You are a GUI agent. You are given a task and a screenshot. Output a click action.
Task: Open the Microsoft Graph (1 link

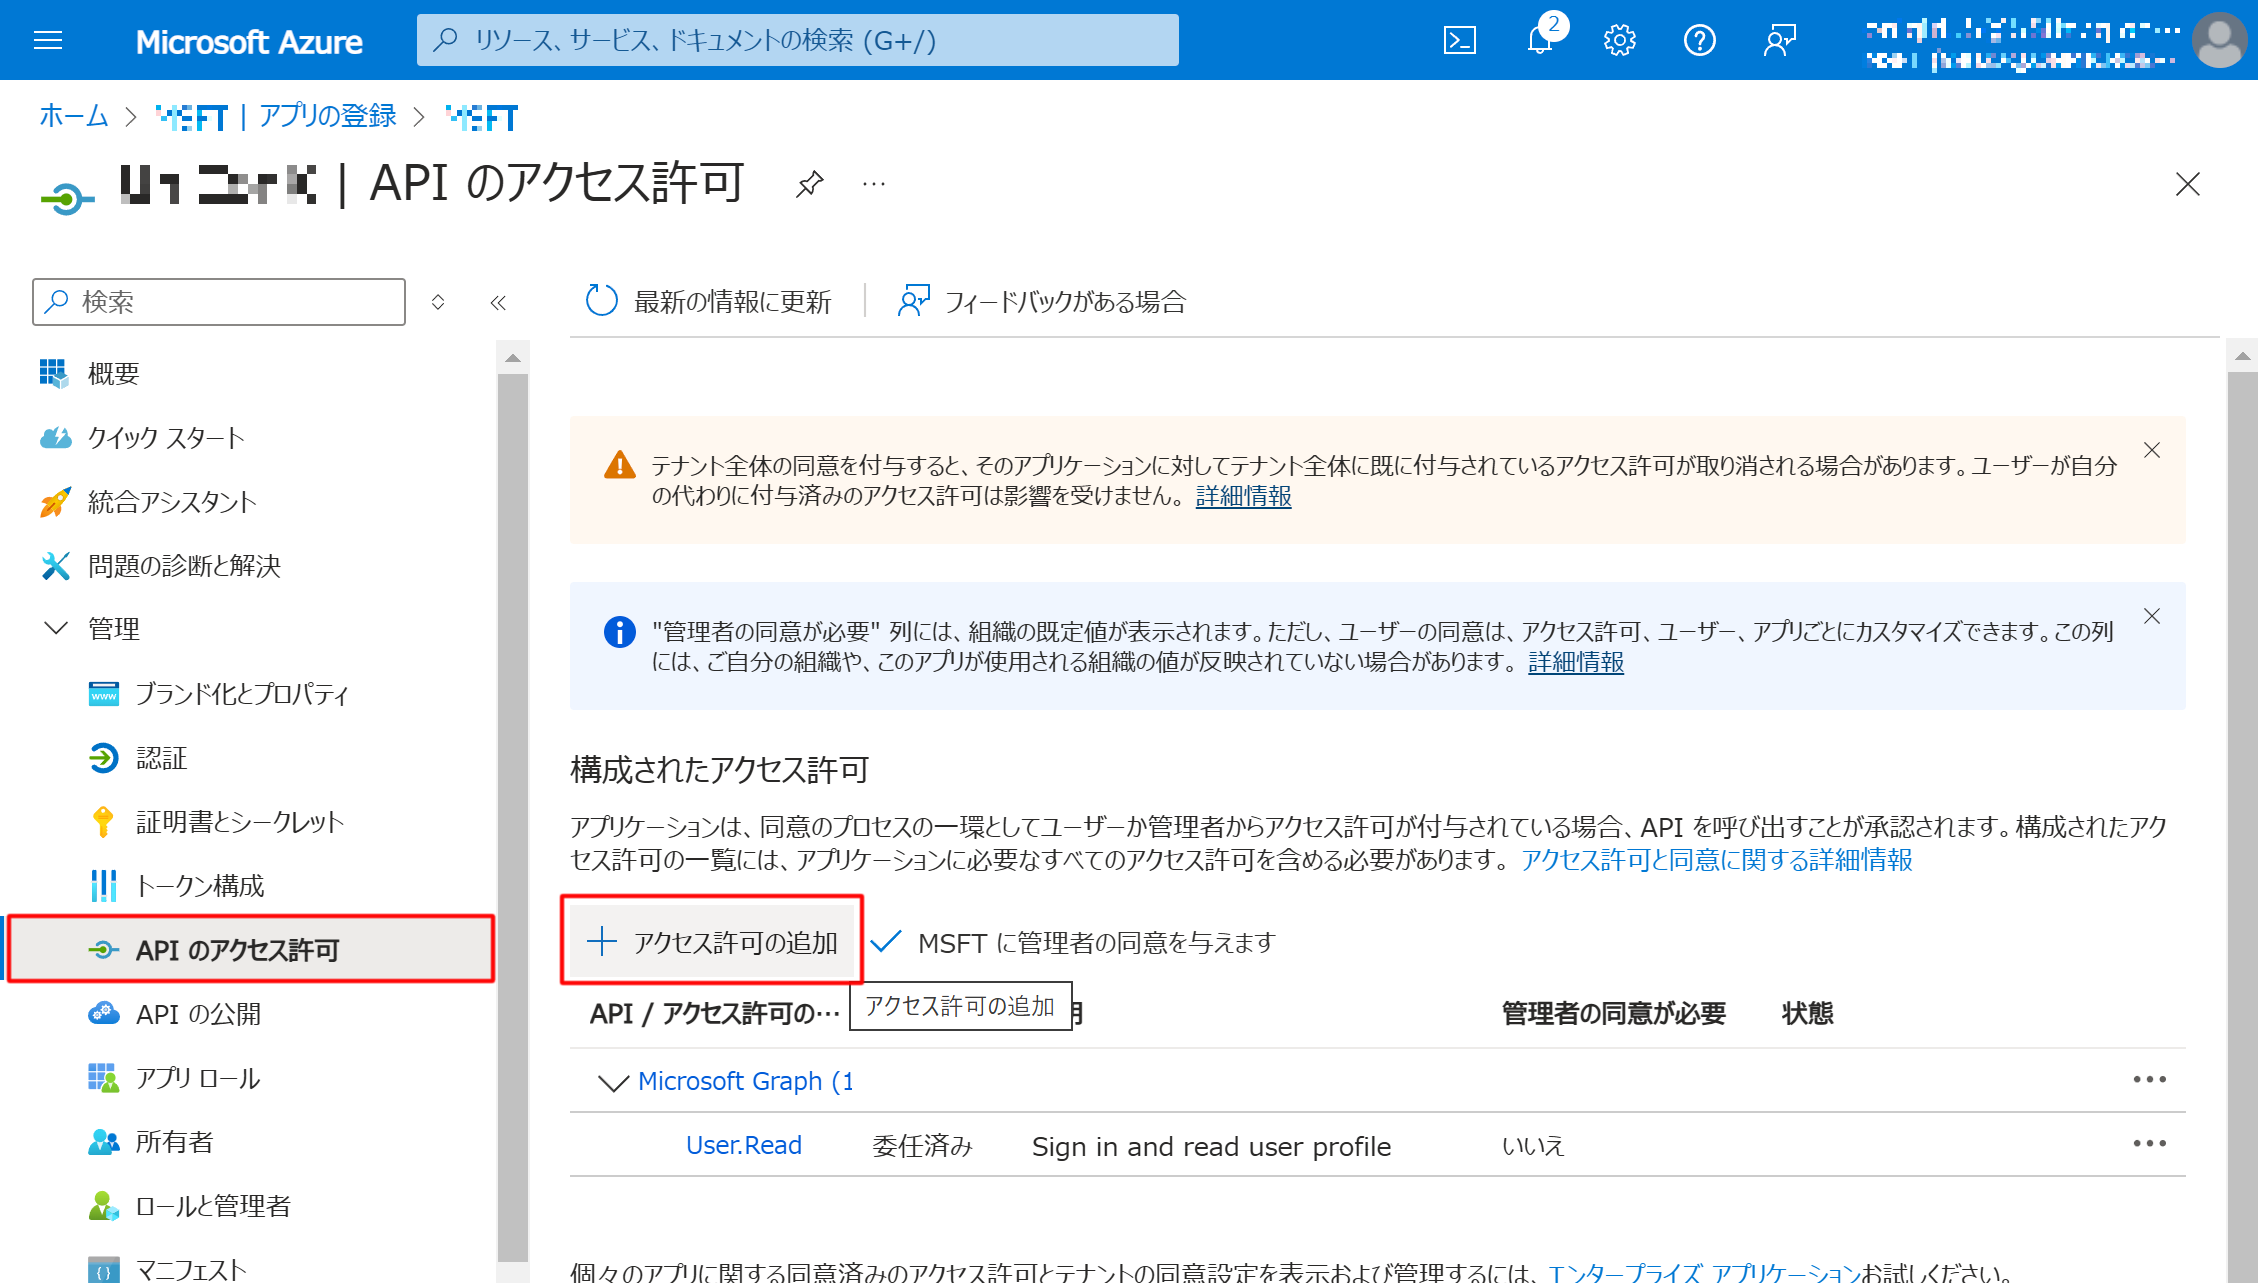tap(746, 1081)
